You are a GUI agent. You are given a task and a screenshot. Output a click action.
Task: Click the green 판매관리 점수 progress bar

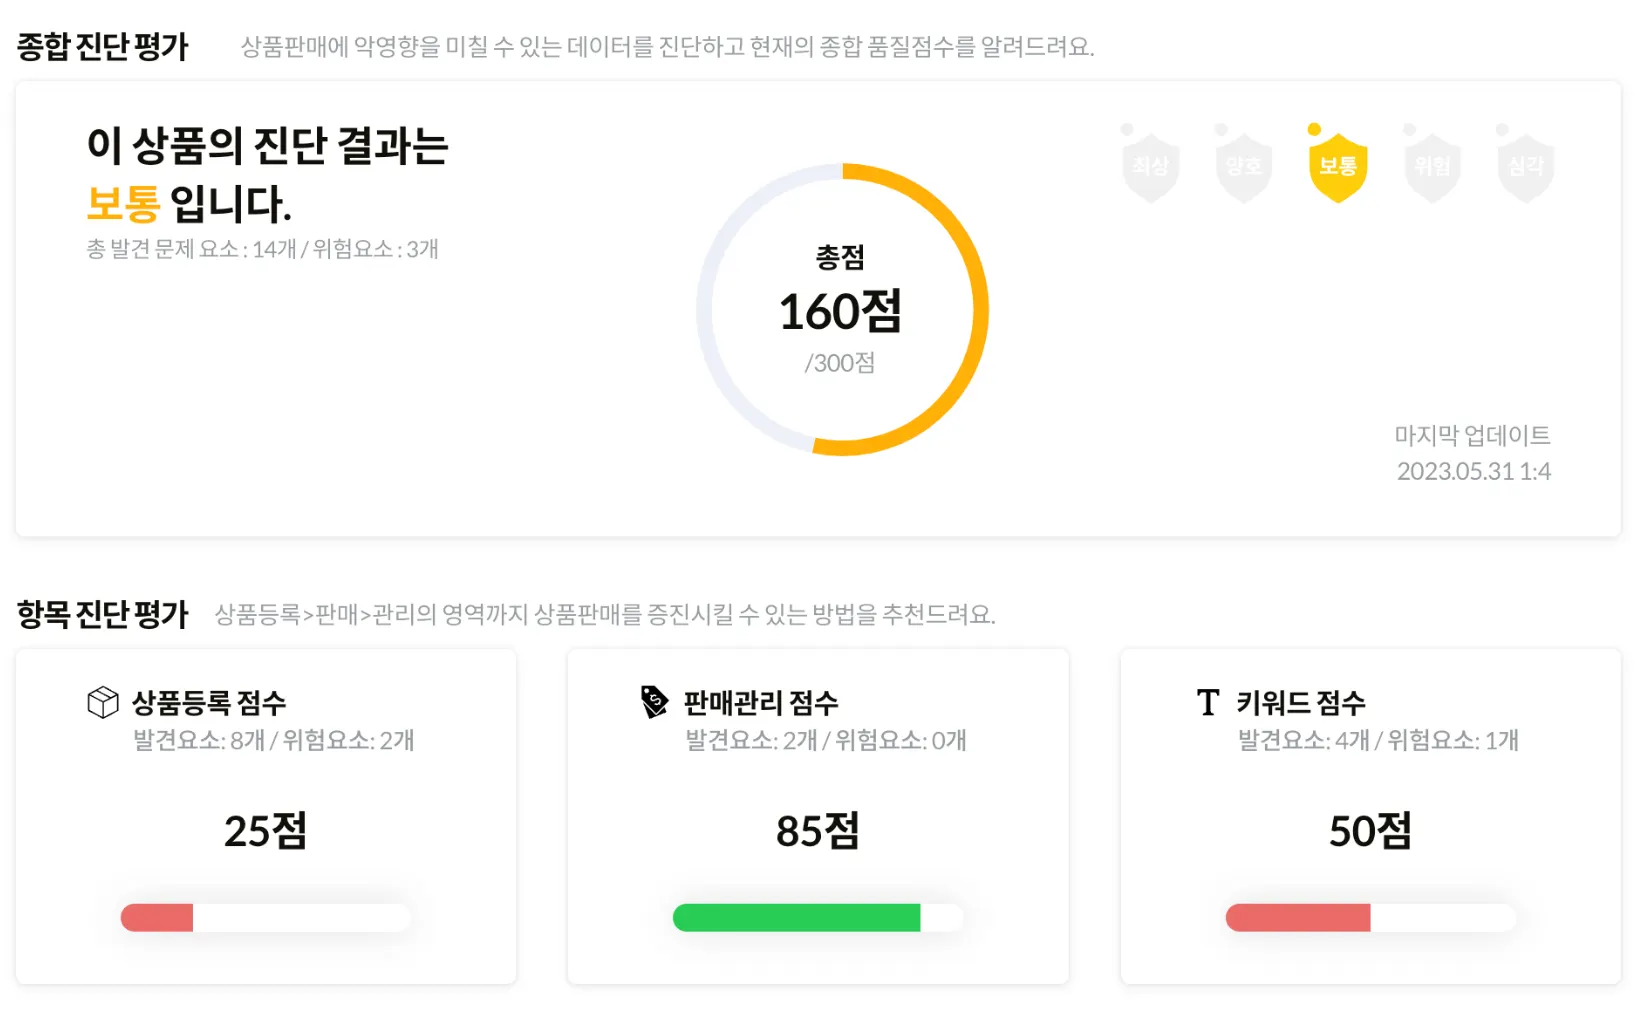(x=817, y=918)
